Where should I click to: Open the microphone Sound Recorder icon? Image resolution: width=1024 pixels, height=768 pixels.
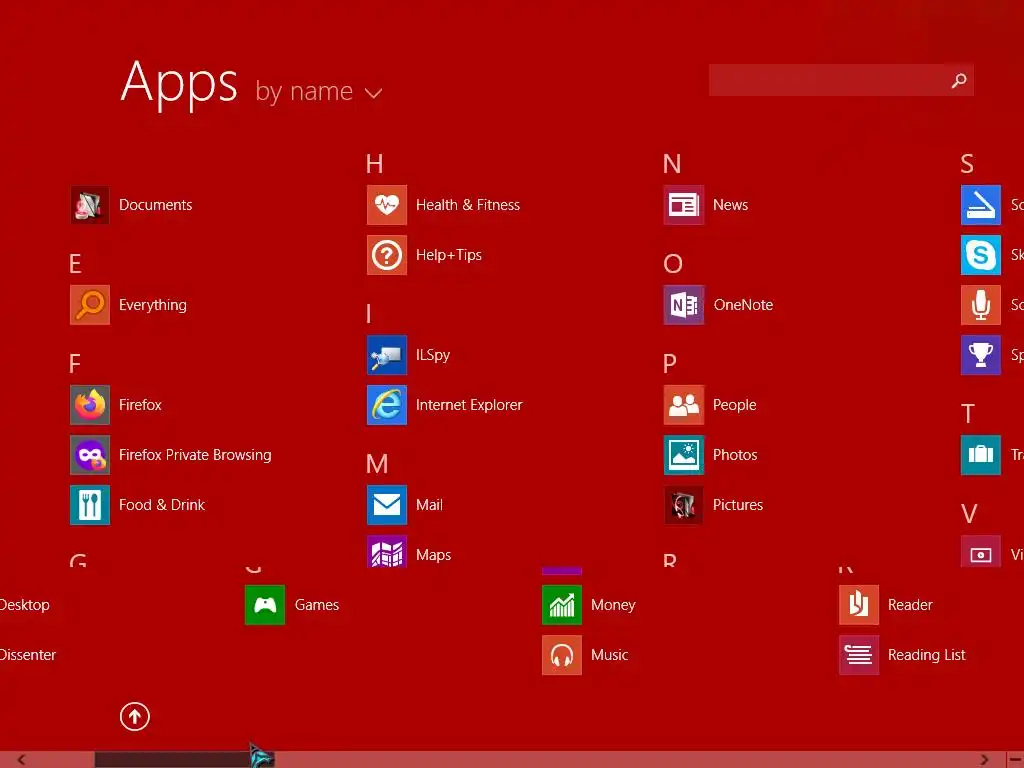tap(981, 305)
